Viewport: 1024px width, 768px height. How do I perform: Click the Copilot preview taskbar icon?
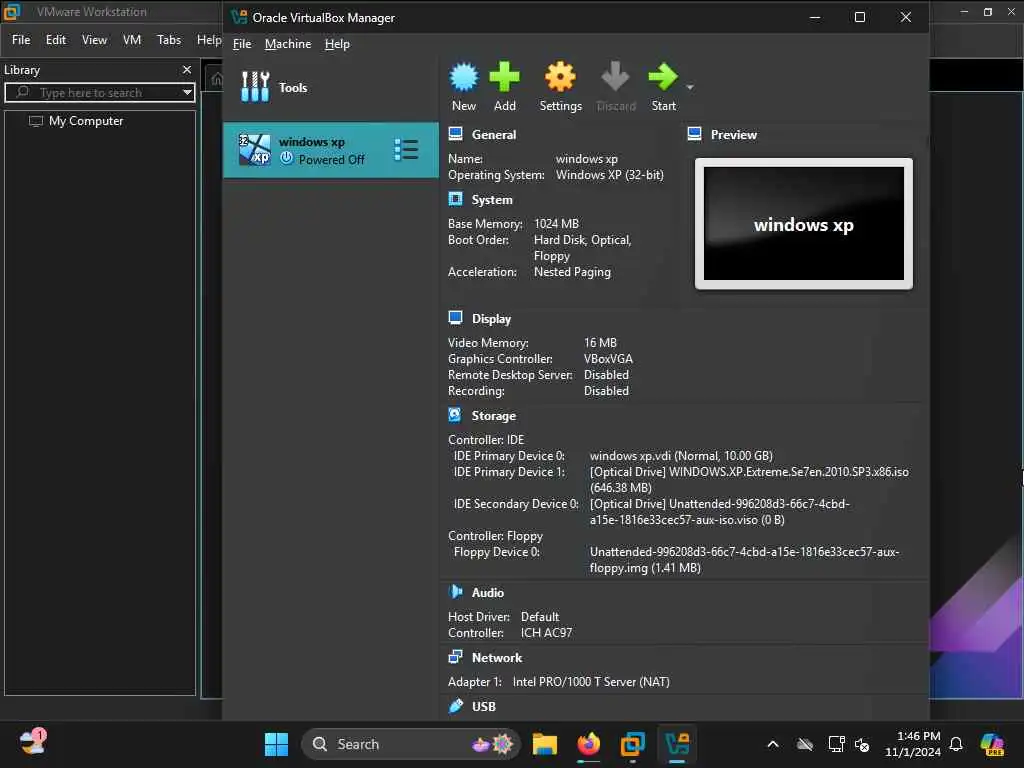click(x=992, y=744)
